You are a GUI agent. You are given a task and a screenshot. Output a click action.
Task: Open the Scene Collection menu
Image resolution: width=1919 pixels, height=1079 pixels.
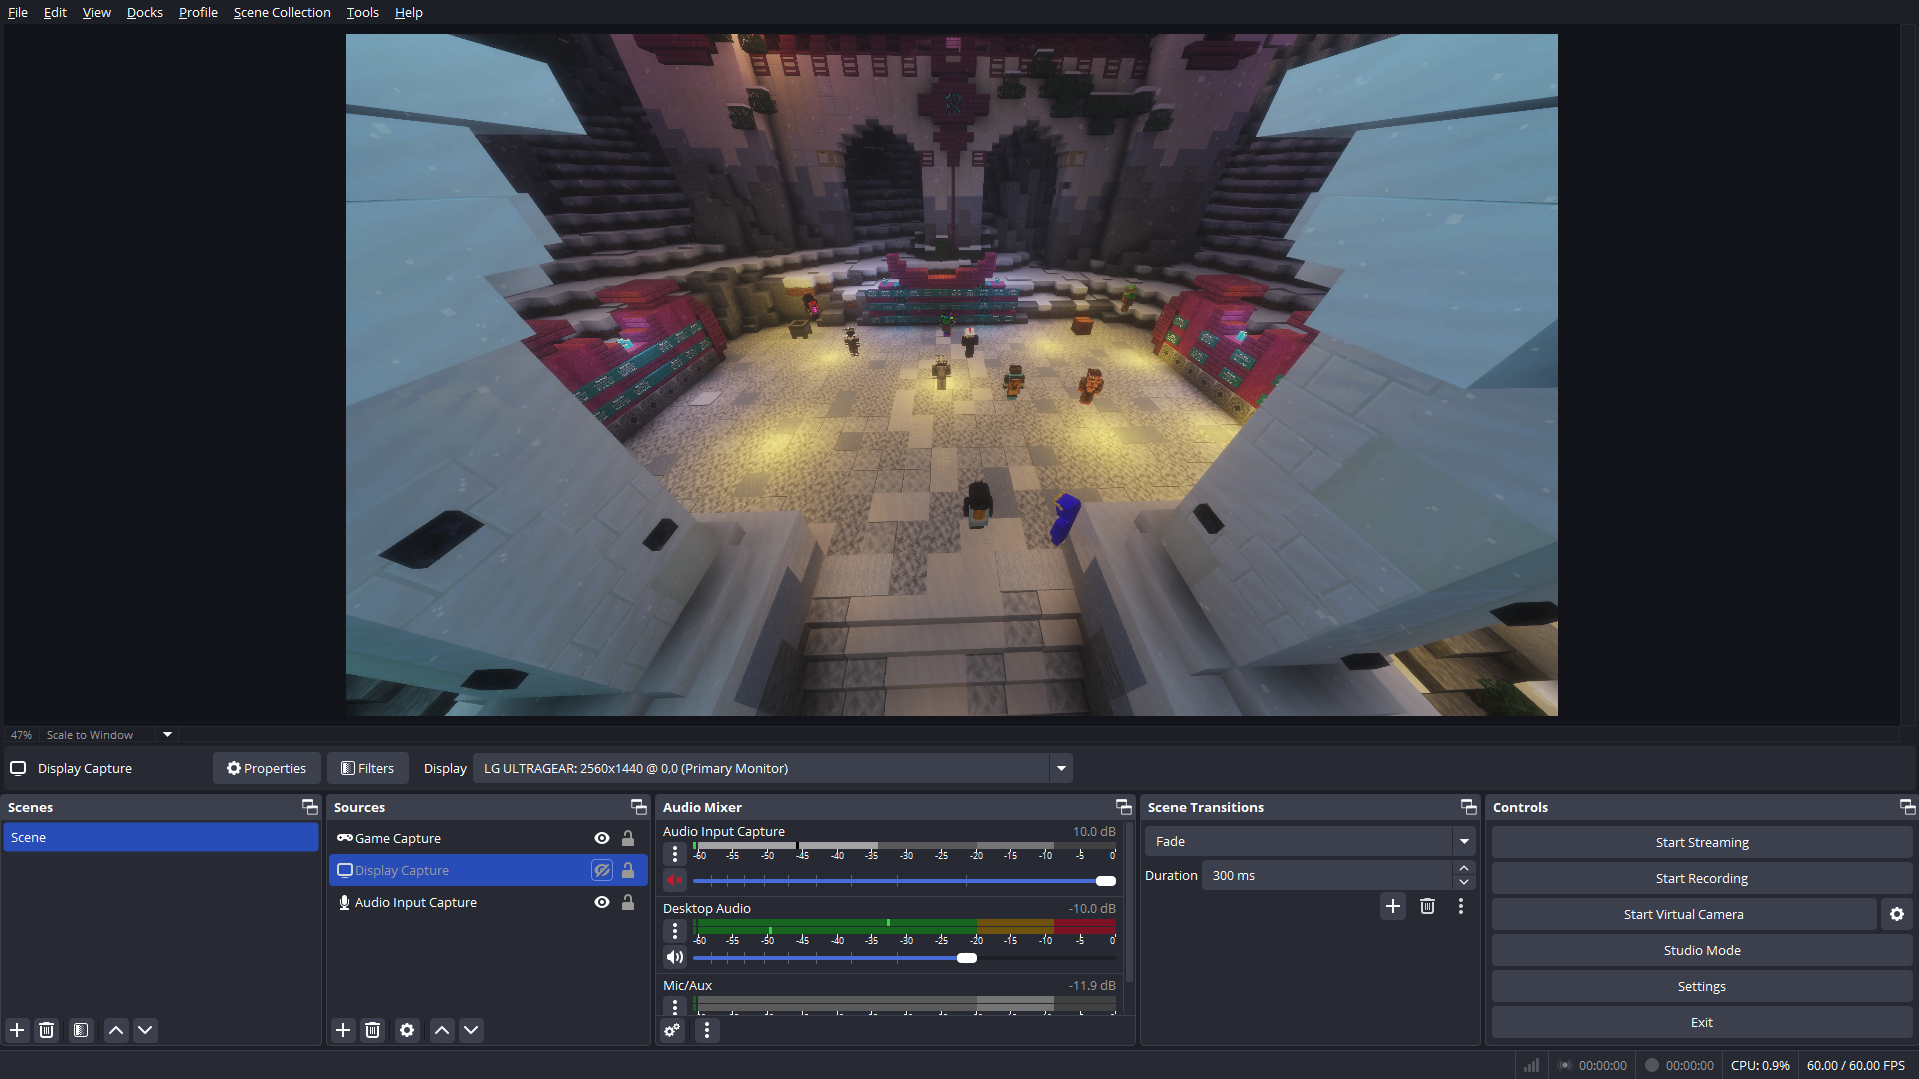click(x=282, y=13)
